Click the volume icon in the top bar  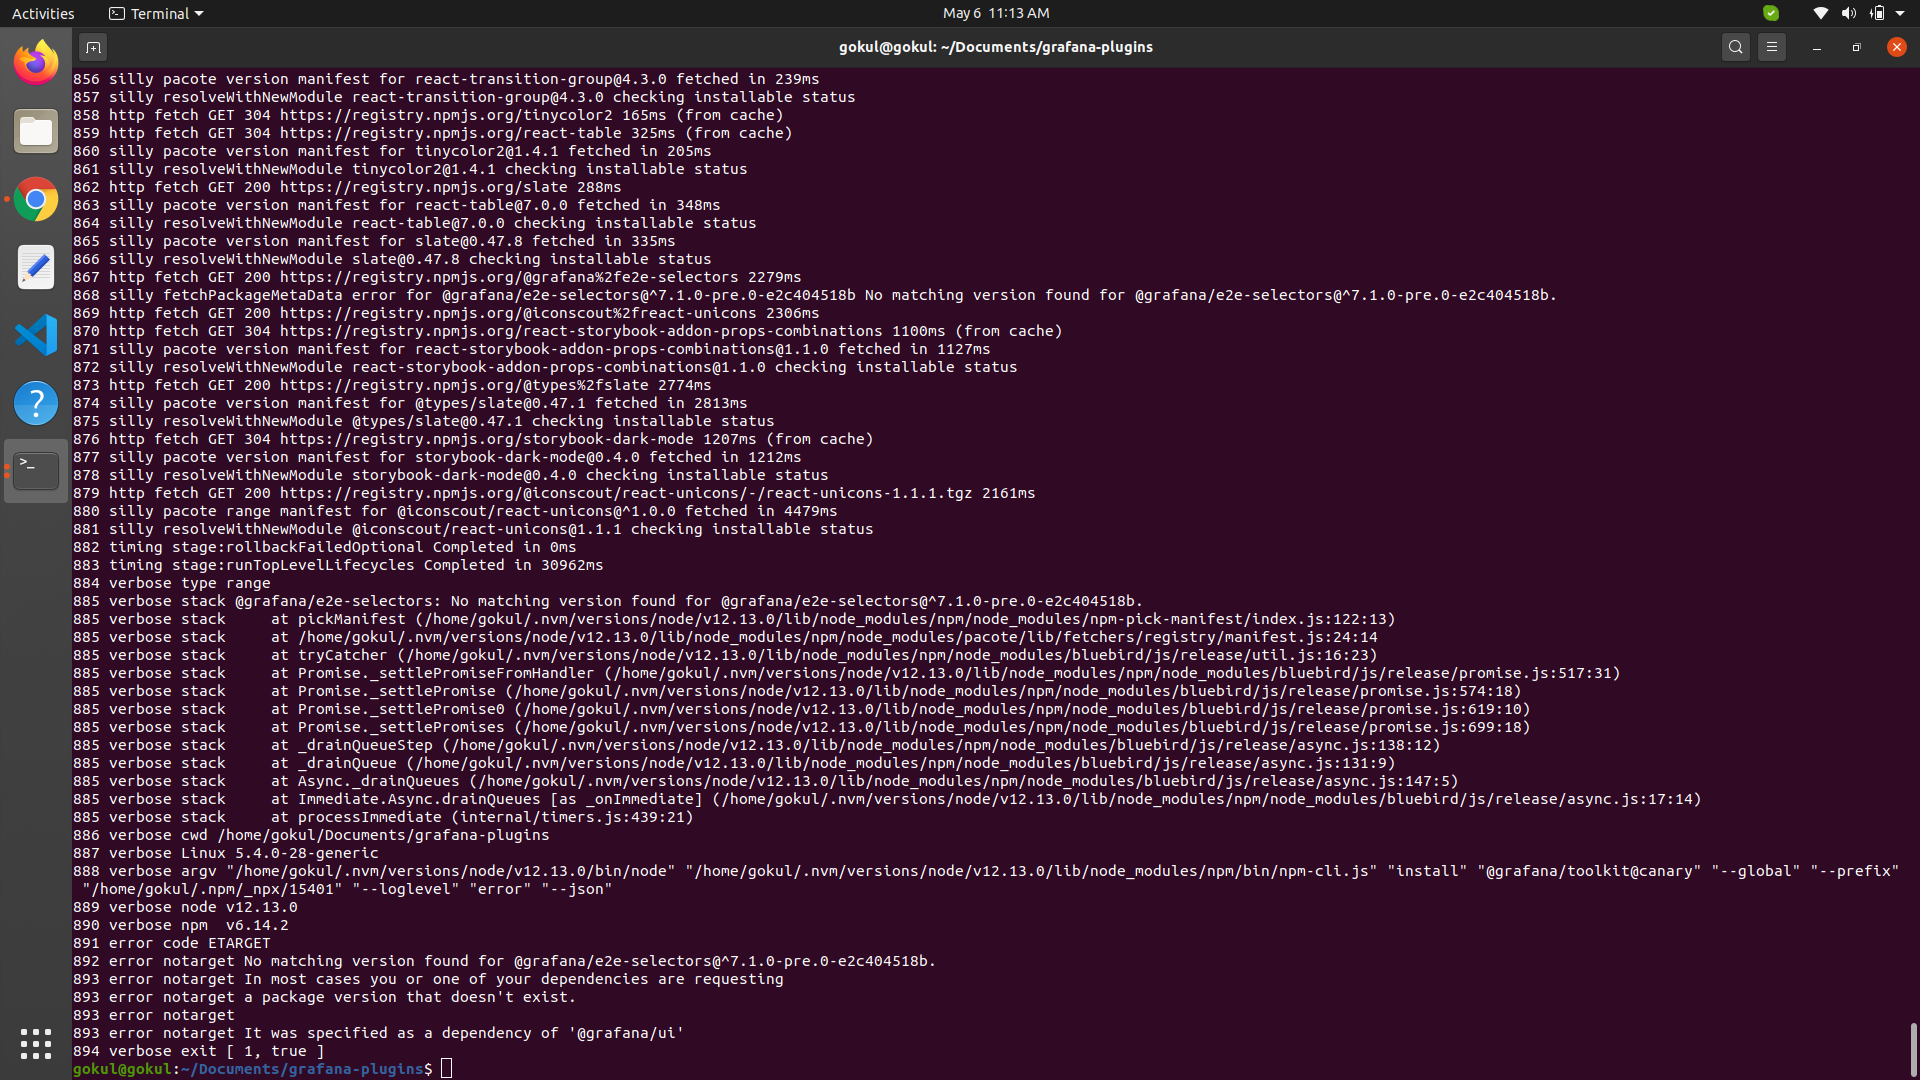pyautogui.click(x=1849, y=13)
